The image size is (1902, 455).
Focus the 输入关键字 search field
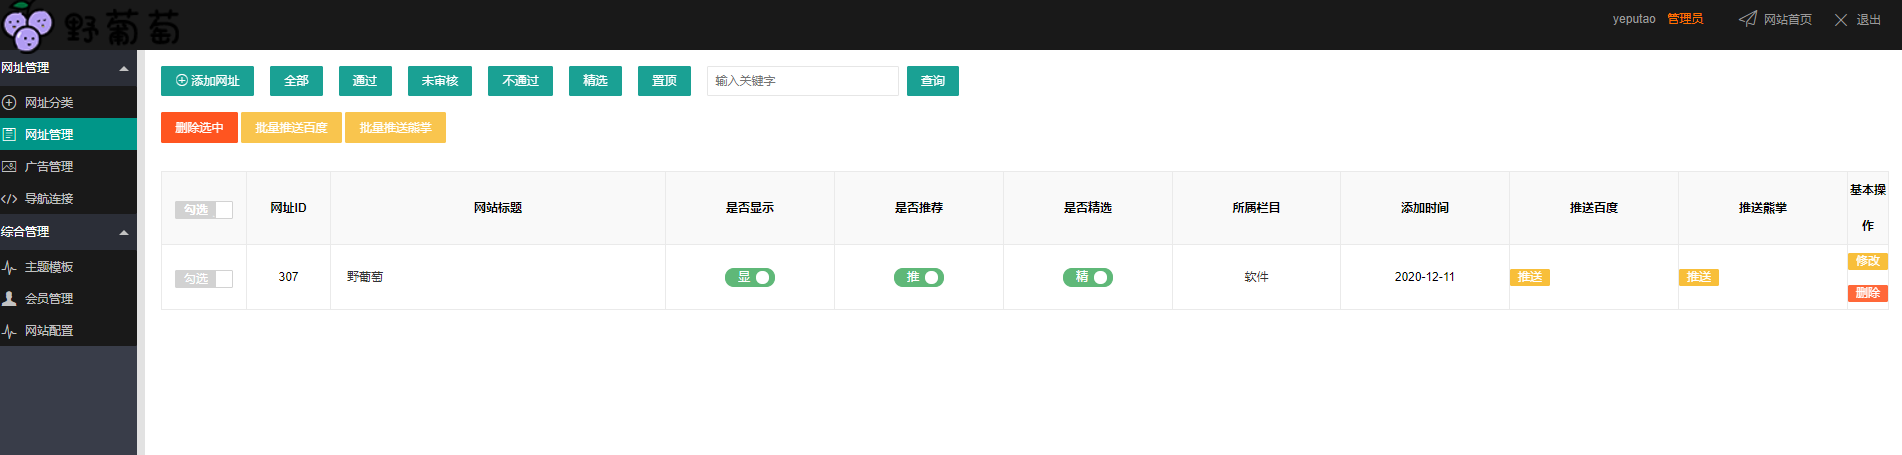[803, 81]
